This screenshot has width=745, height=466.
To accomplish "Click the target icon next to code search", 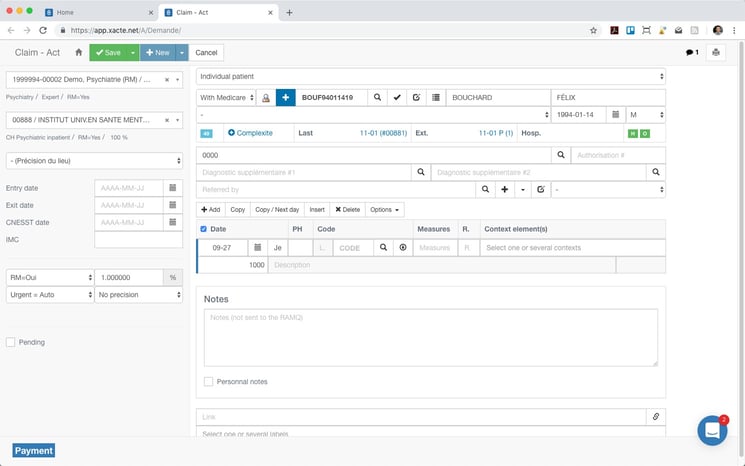I will coord(403,247).
